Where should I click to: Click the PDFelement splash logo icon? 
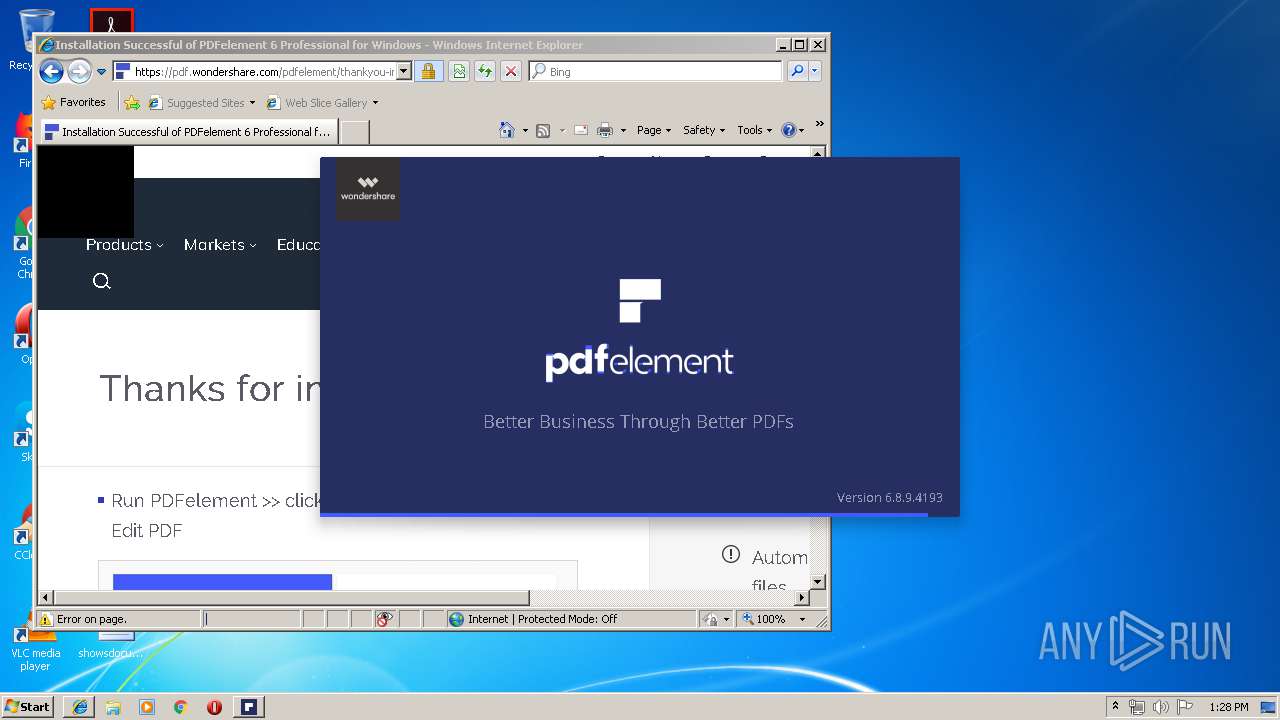click(x=640, y=301)
